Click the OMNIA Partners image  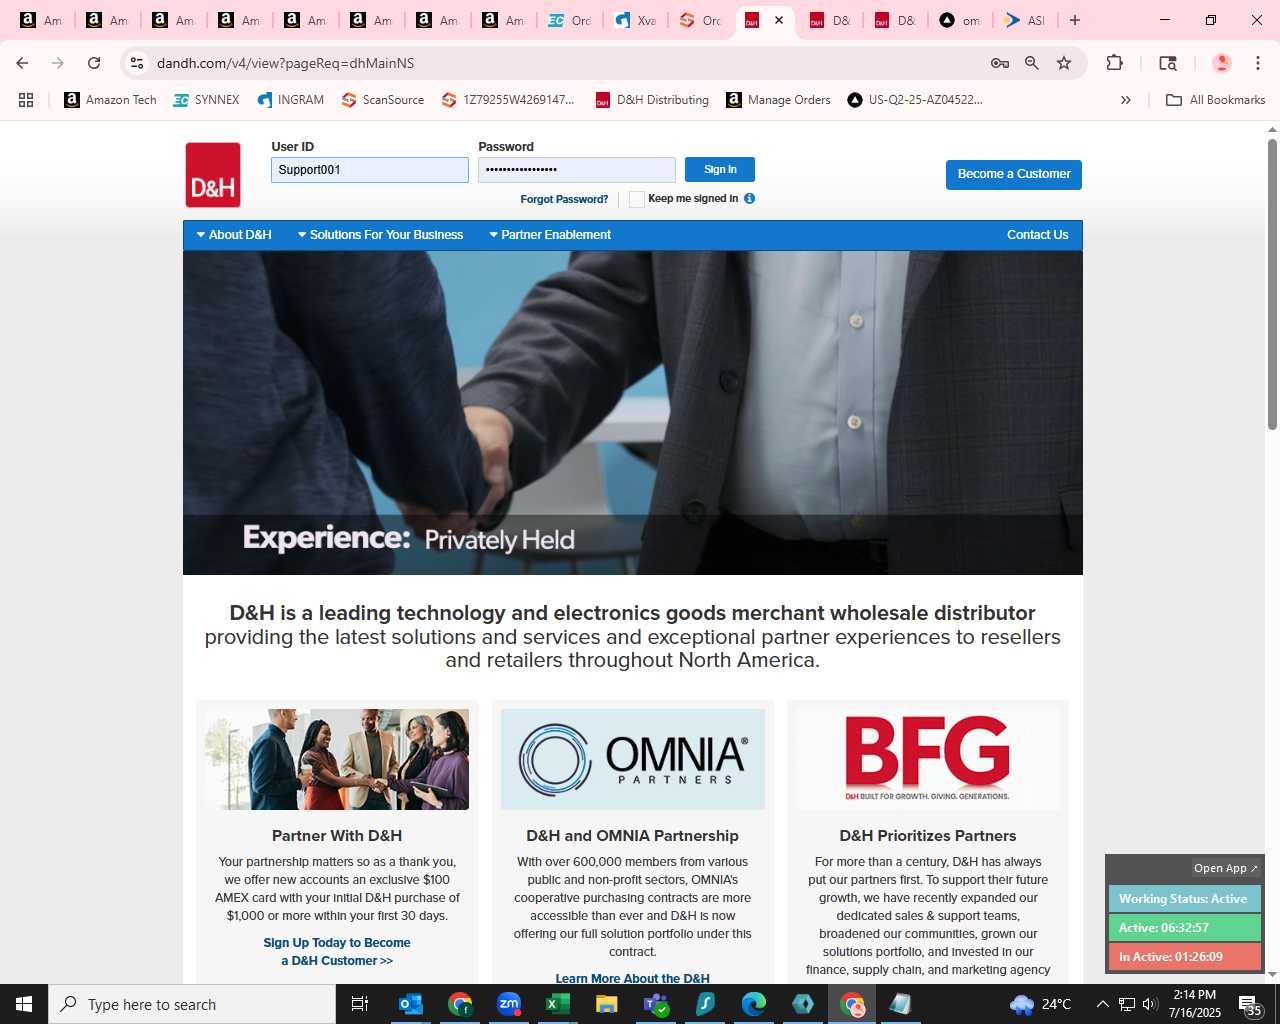coord(633,759)
